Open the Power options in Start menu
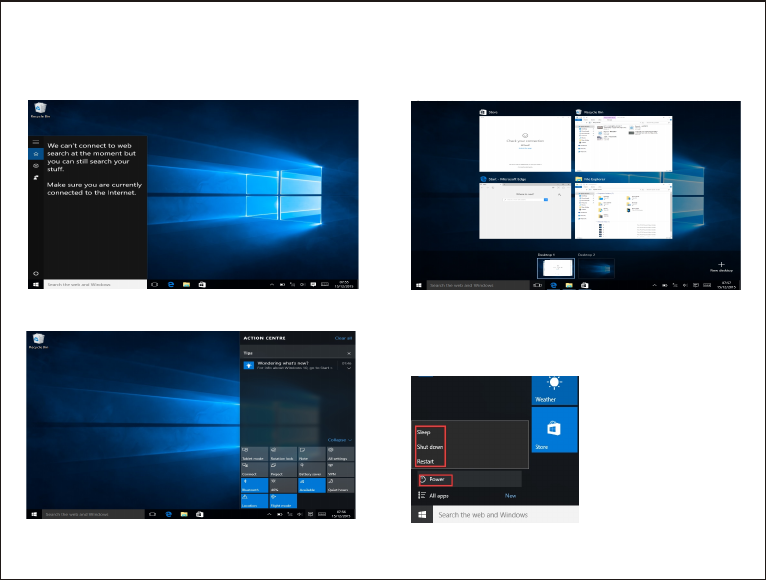Image resolution: width=766 pixels, height=580 pixels. (435, 479)
